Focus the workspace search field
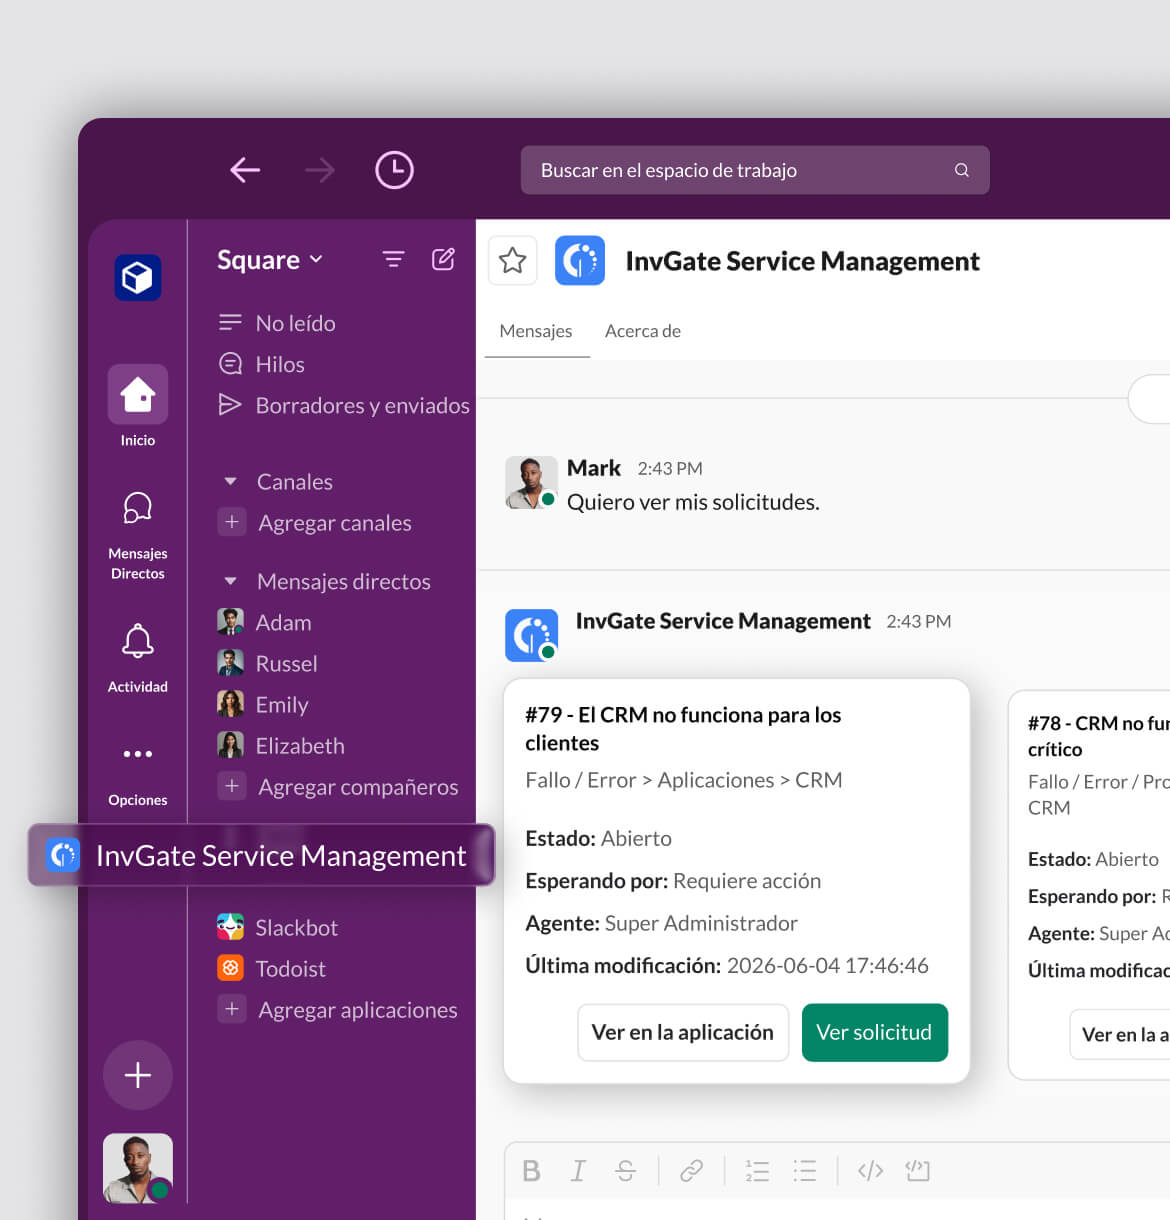The height and width of the screenshot is (1220, 1170). [755, 170]
